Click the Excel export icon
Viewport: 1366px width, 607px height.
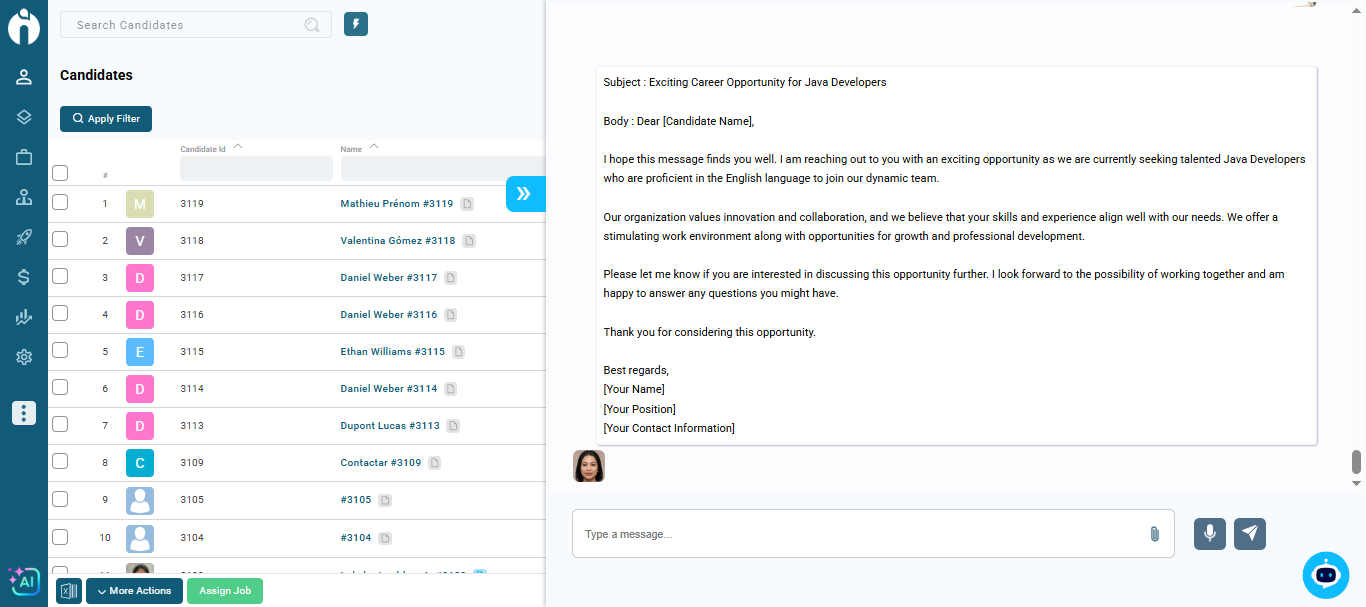tap(69, 591)
